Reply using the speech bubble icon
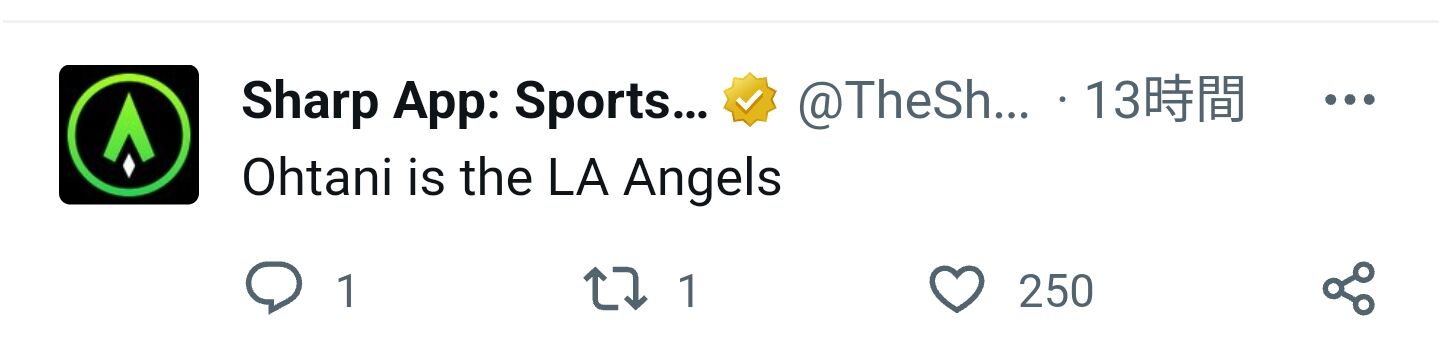The width and height of the screenshot is (1440, 362). pyautogui.click(x=273, y=290)
